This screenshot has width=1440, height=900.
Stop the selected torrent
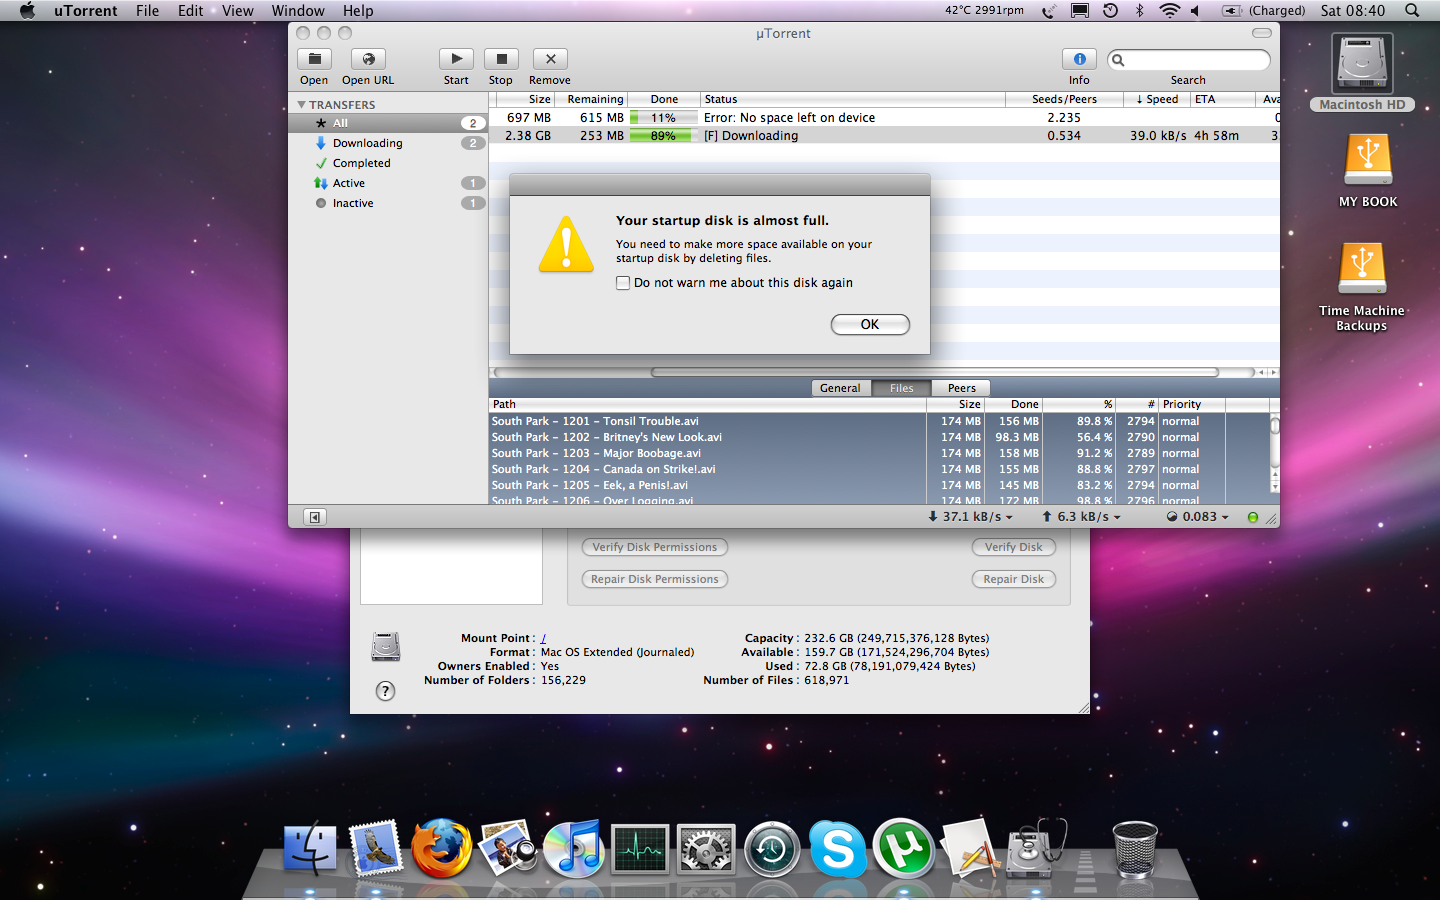pyautogui.click(x=501, y=59)
